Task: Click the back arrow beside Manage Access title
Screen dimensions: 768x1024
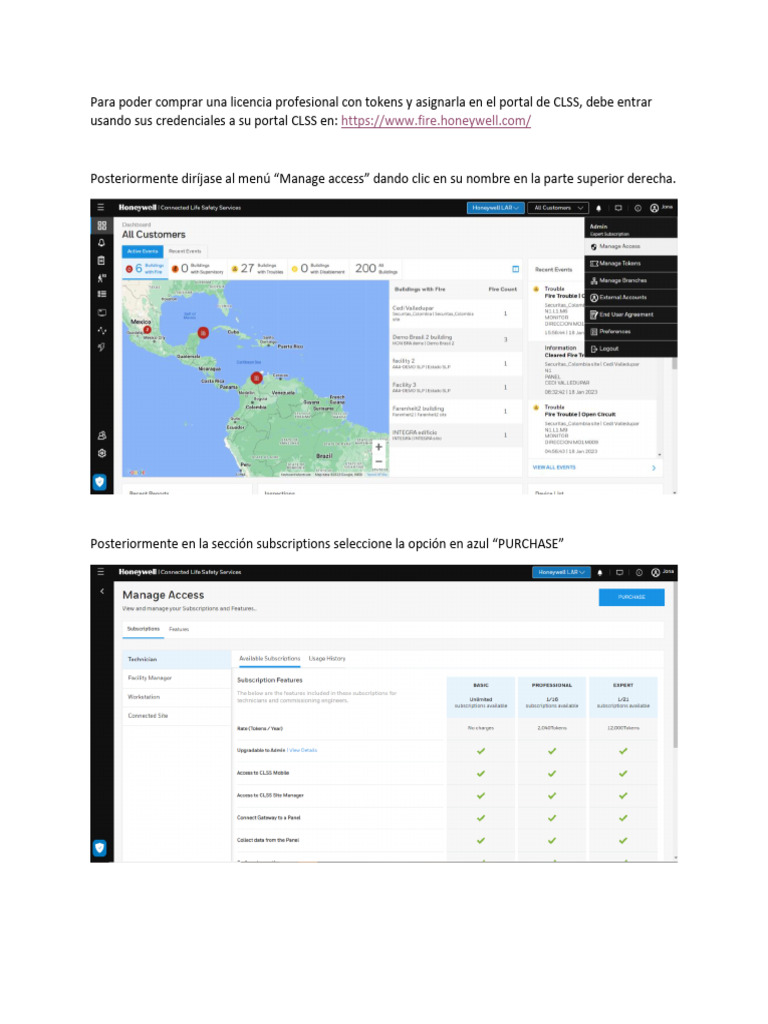Action: click(x=101, y=592)
